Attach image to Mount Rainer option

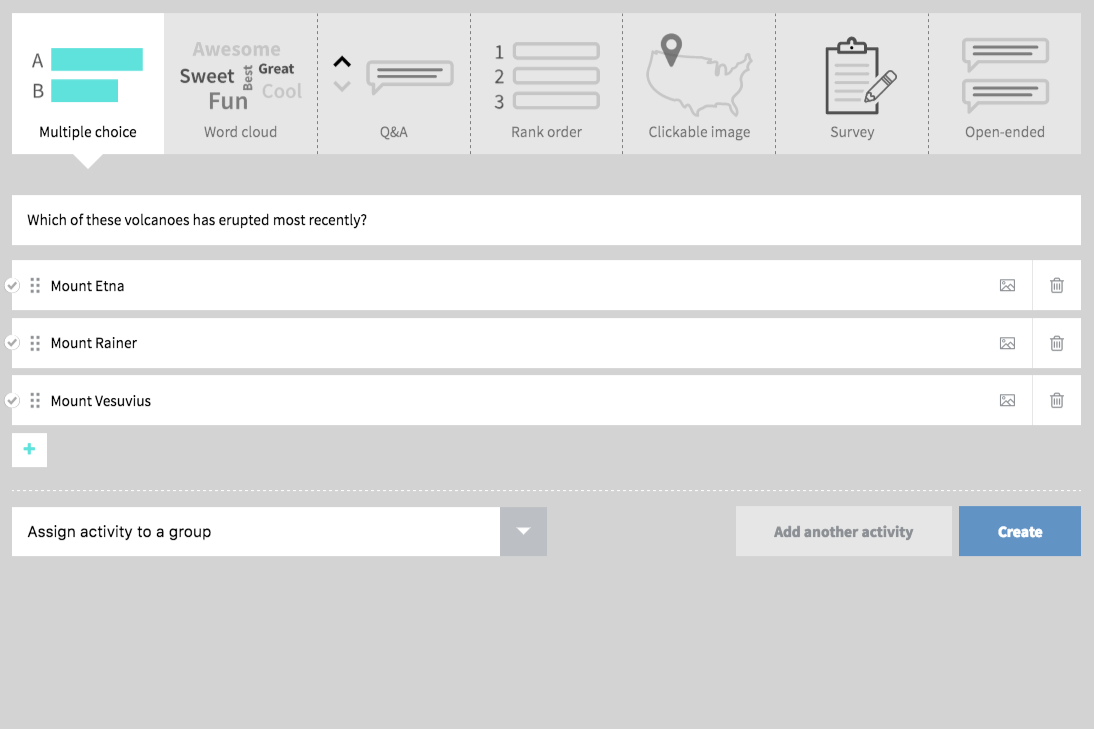point(1007,343)
